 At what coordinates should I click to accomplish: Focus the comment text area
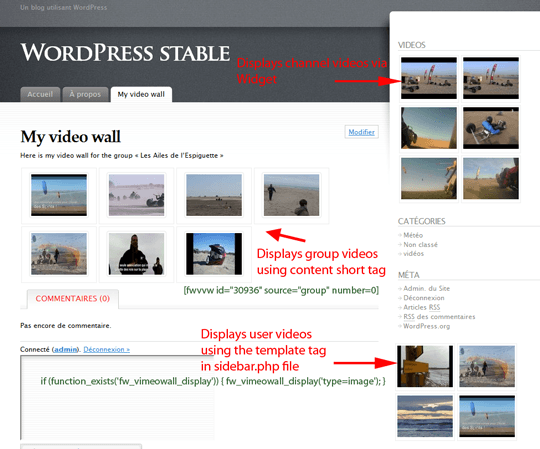pos(117,398)
